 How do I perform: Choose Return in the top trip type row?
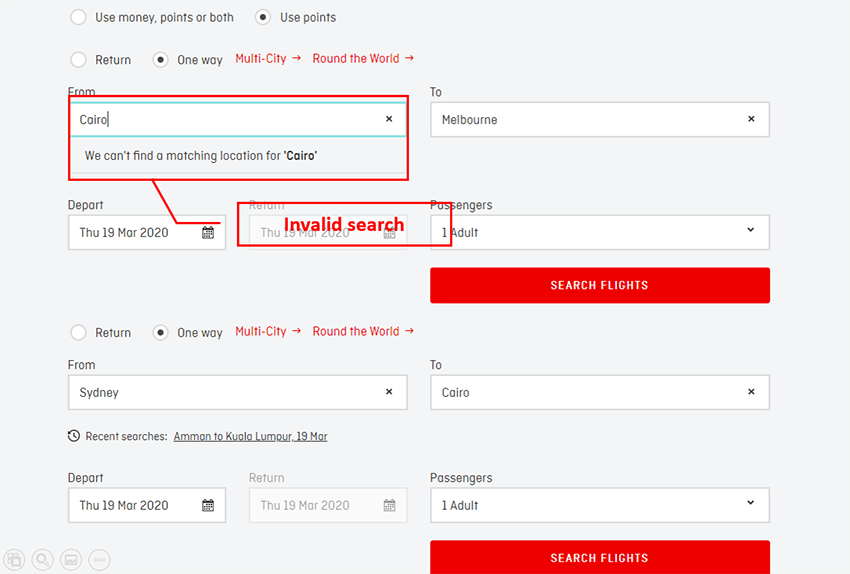[79, 60]
